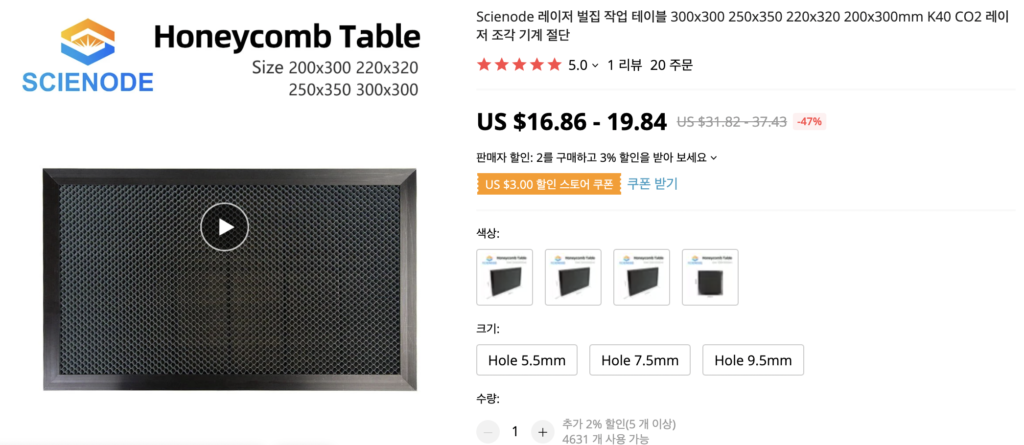The width and height of the screenshot is (1024, 445).
Task: Play the honeycomb table product video
Action: pyautogui.click(x=225, y=227)
